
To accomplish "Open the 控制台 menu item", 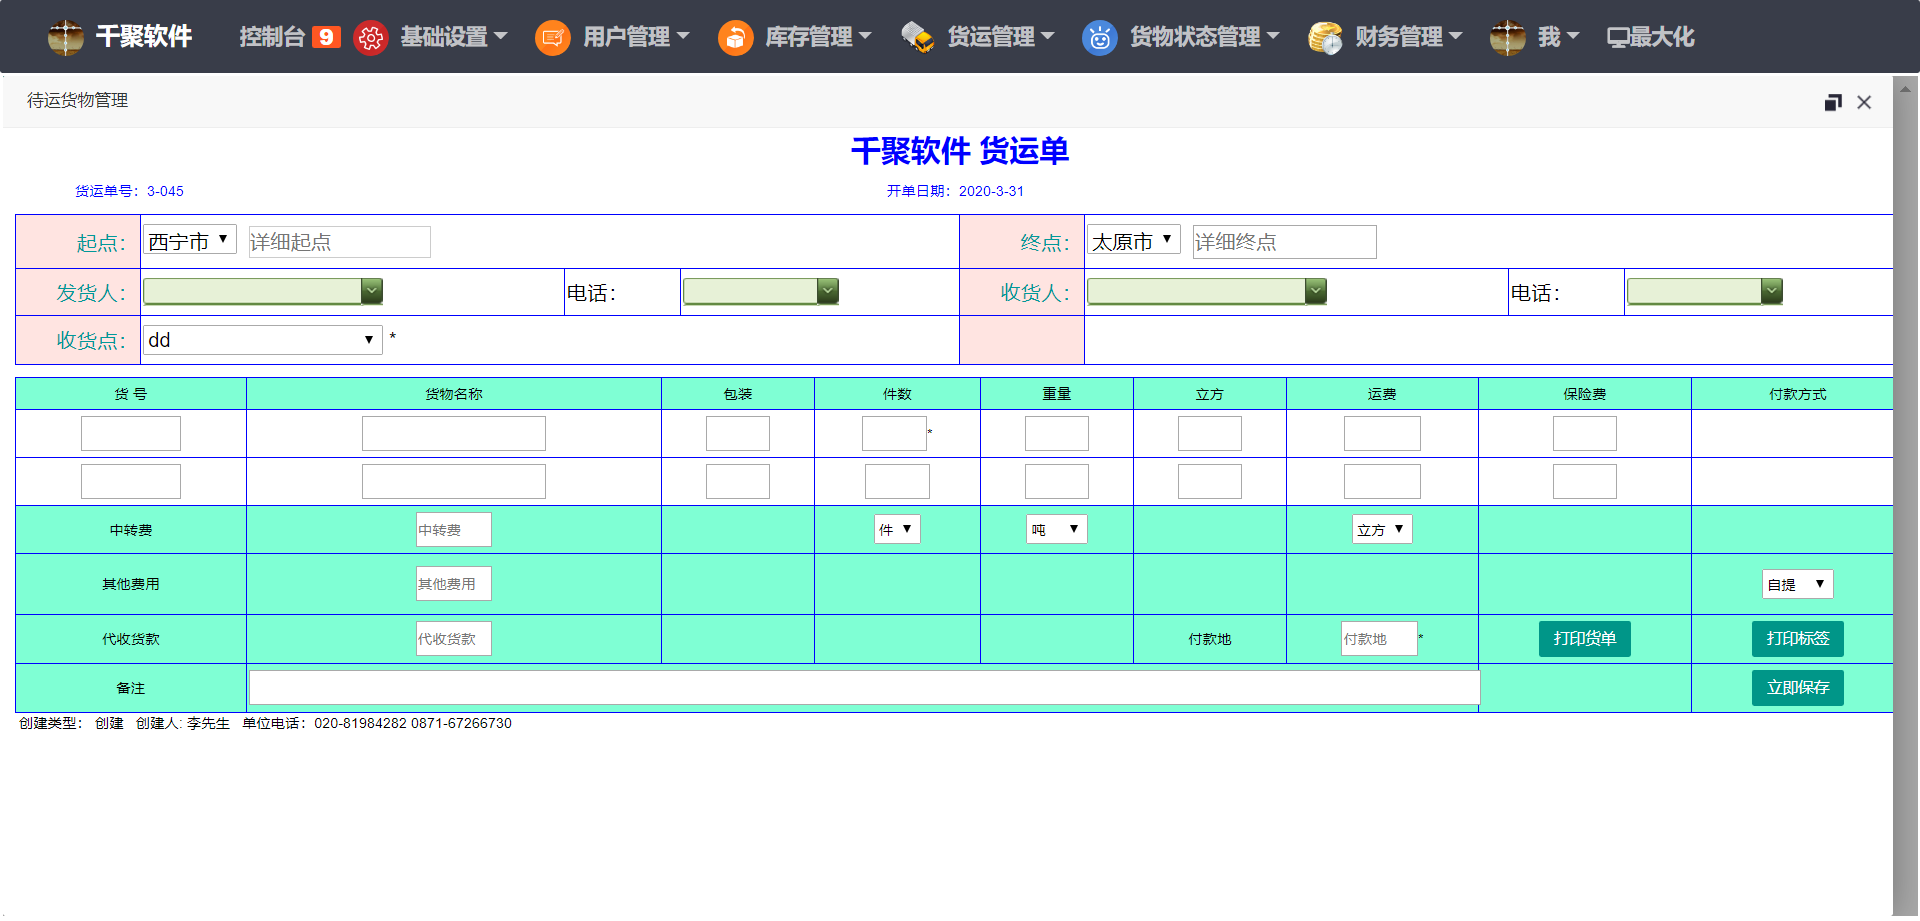I will (272, 37).
